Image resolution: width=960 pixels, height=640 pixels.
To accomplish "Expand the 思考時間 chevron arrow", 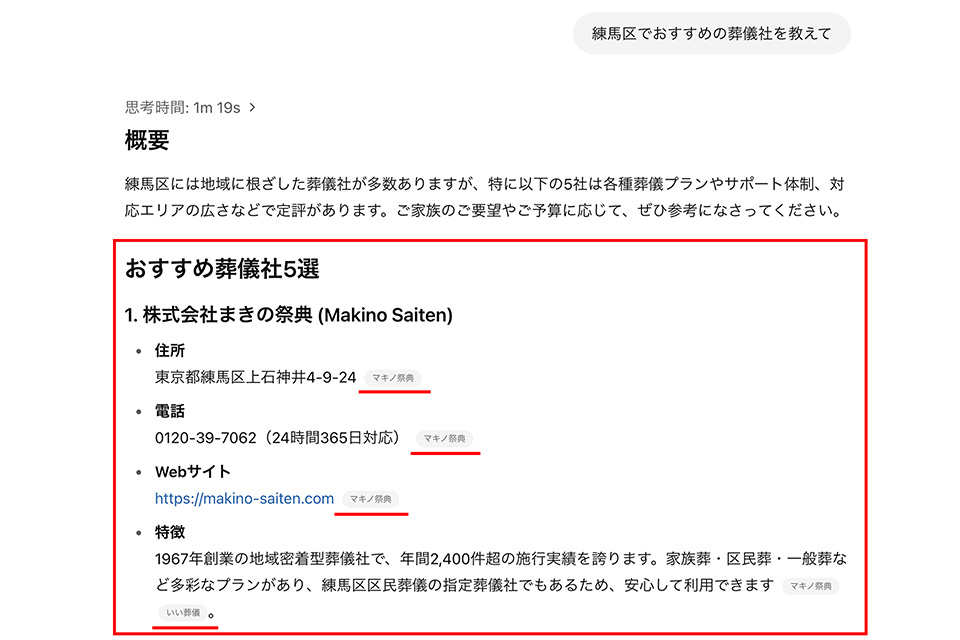I will coord(252,108).
